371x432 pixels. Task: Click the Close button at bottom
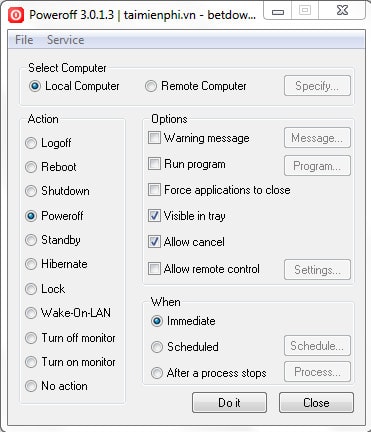click(316, 403)
